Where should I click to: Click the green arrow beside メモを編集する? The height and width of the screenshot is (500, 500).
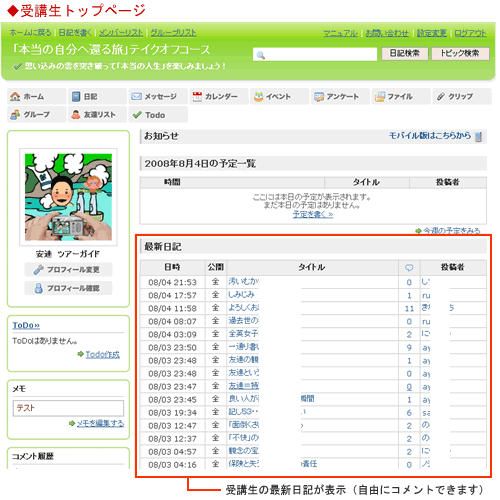tap(72, 423)
